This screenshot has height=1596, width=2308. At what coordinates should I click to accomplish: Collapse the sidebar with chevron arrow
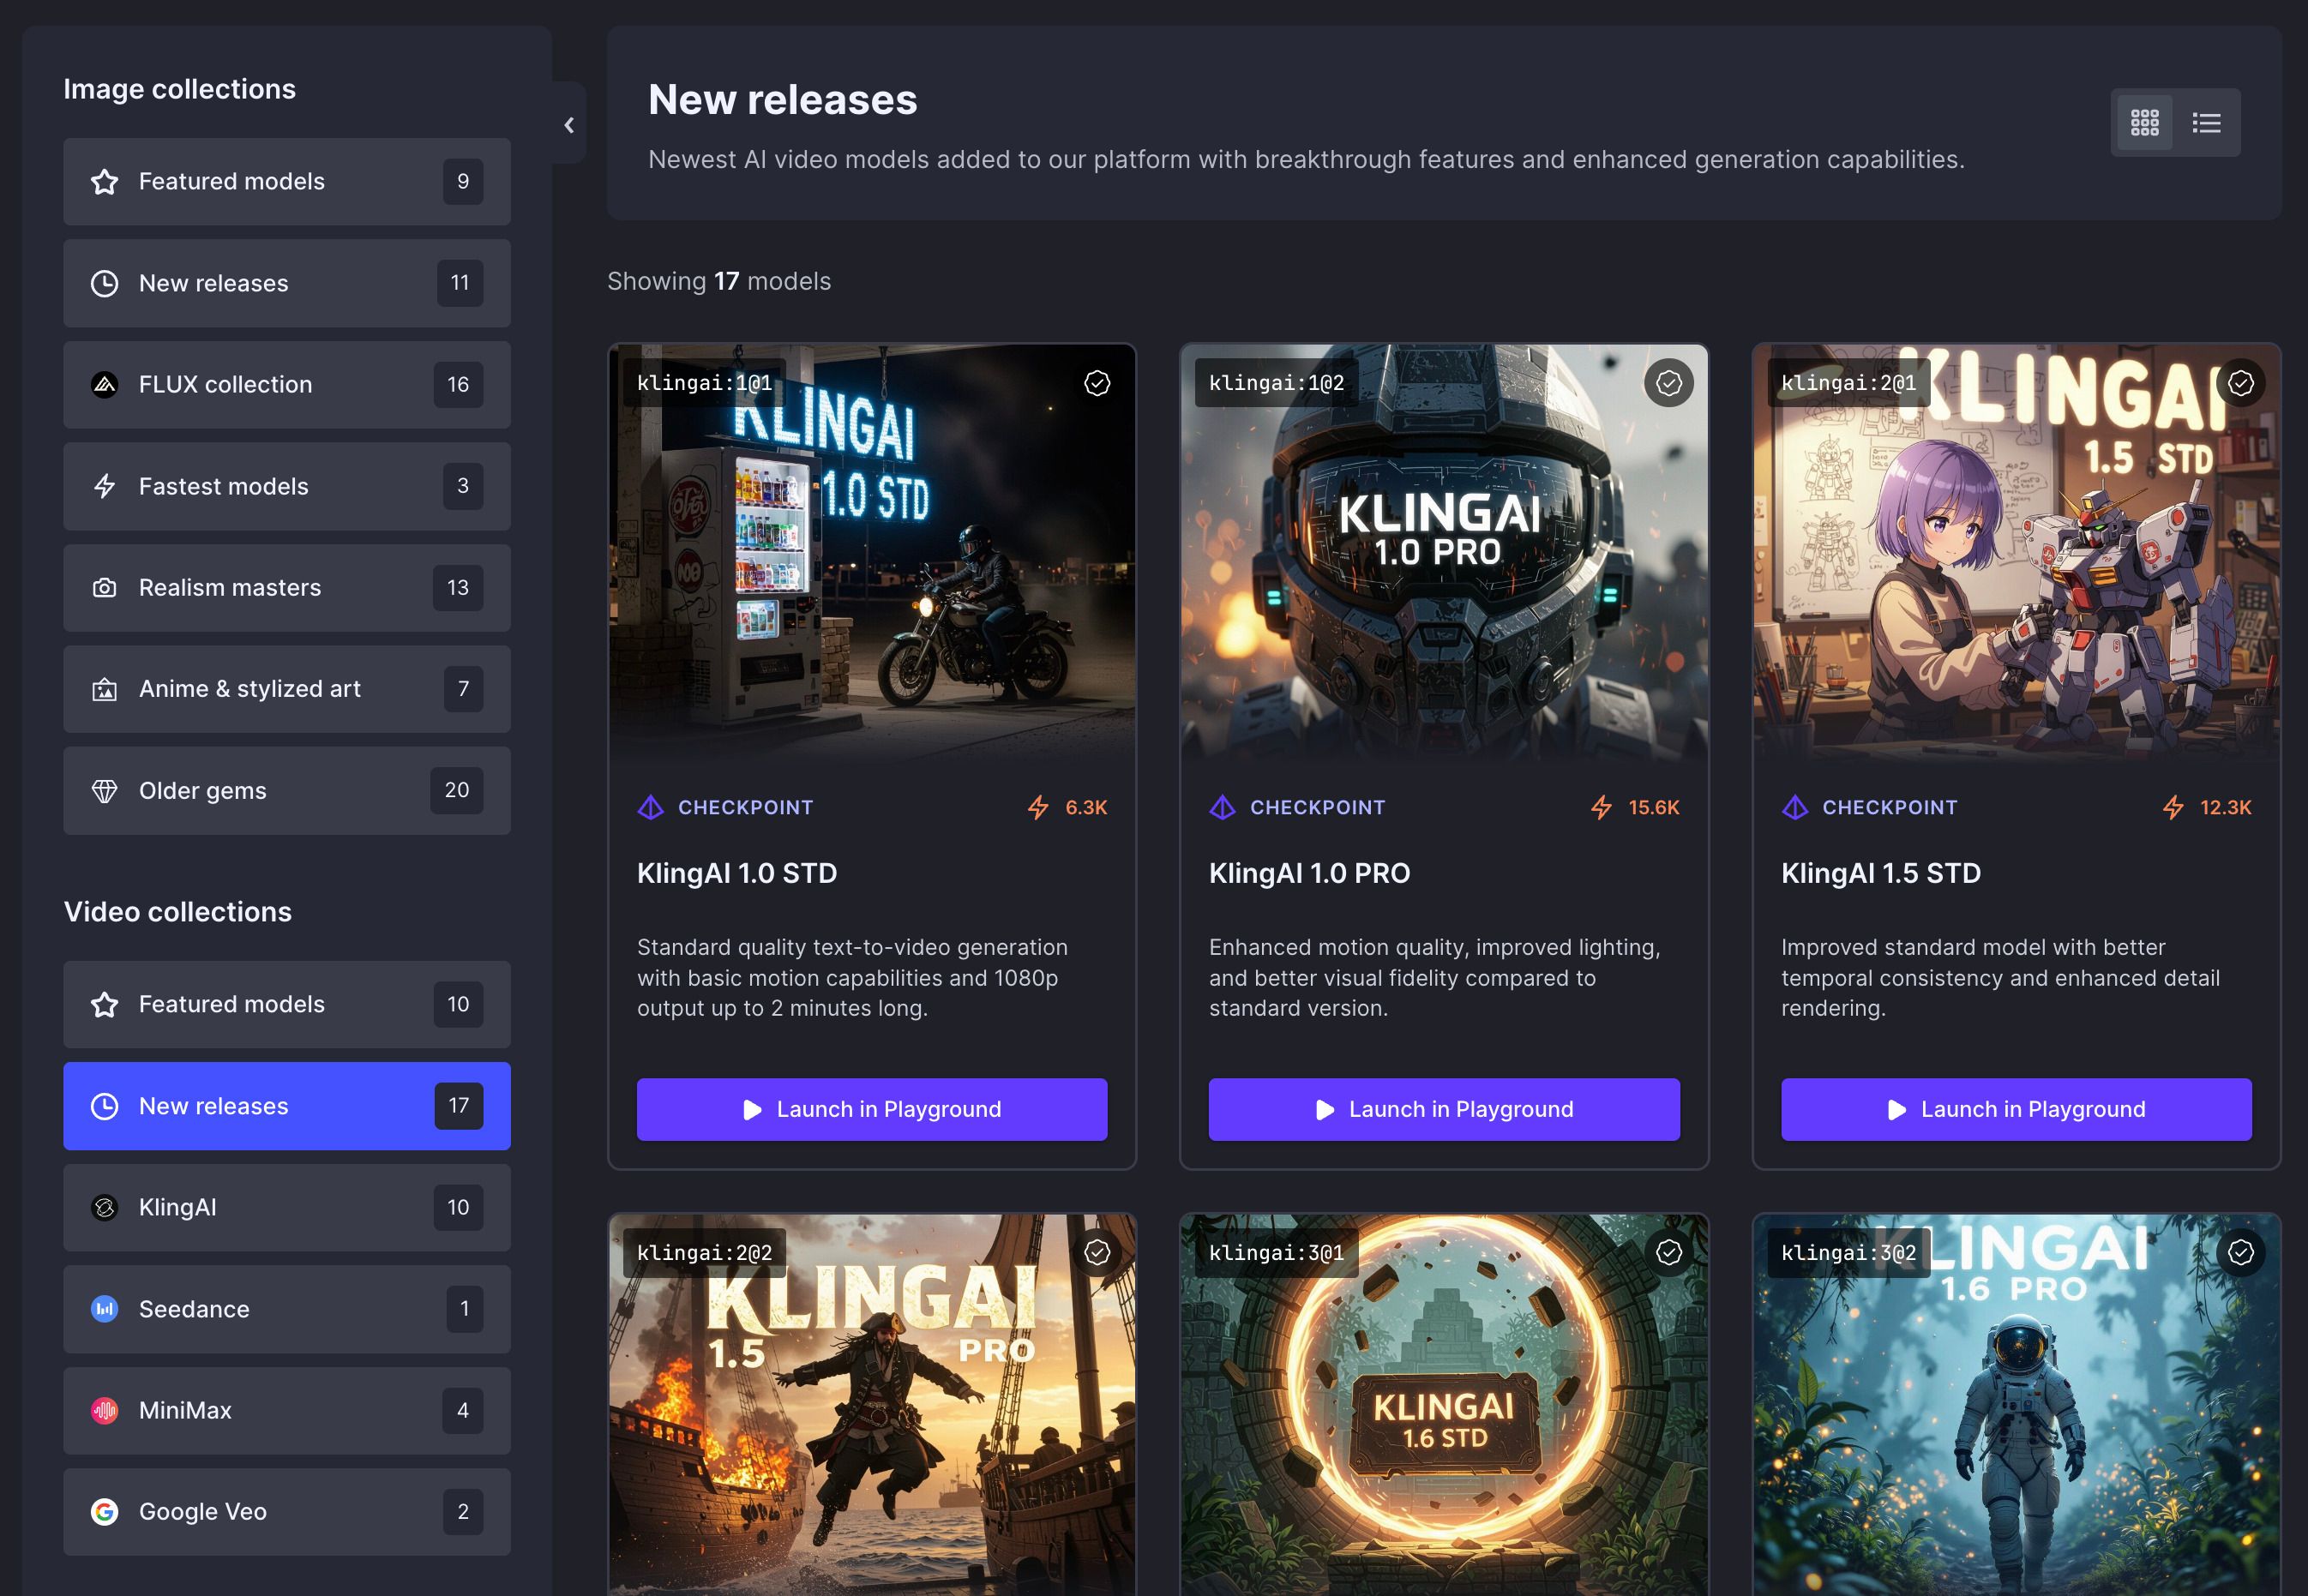pos(569,125)
